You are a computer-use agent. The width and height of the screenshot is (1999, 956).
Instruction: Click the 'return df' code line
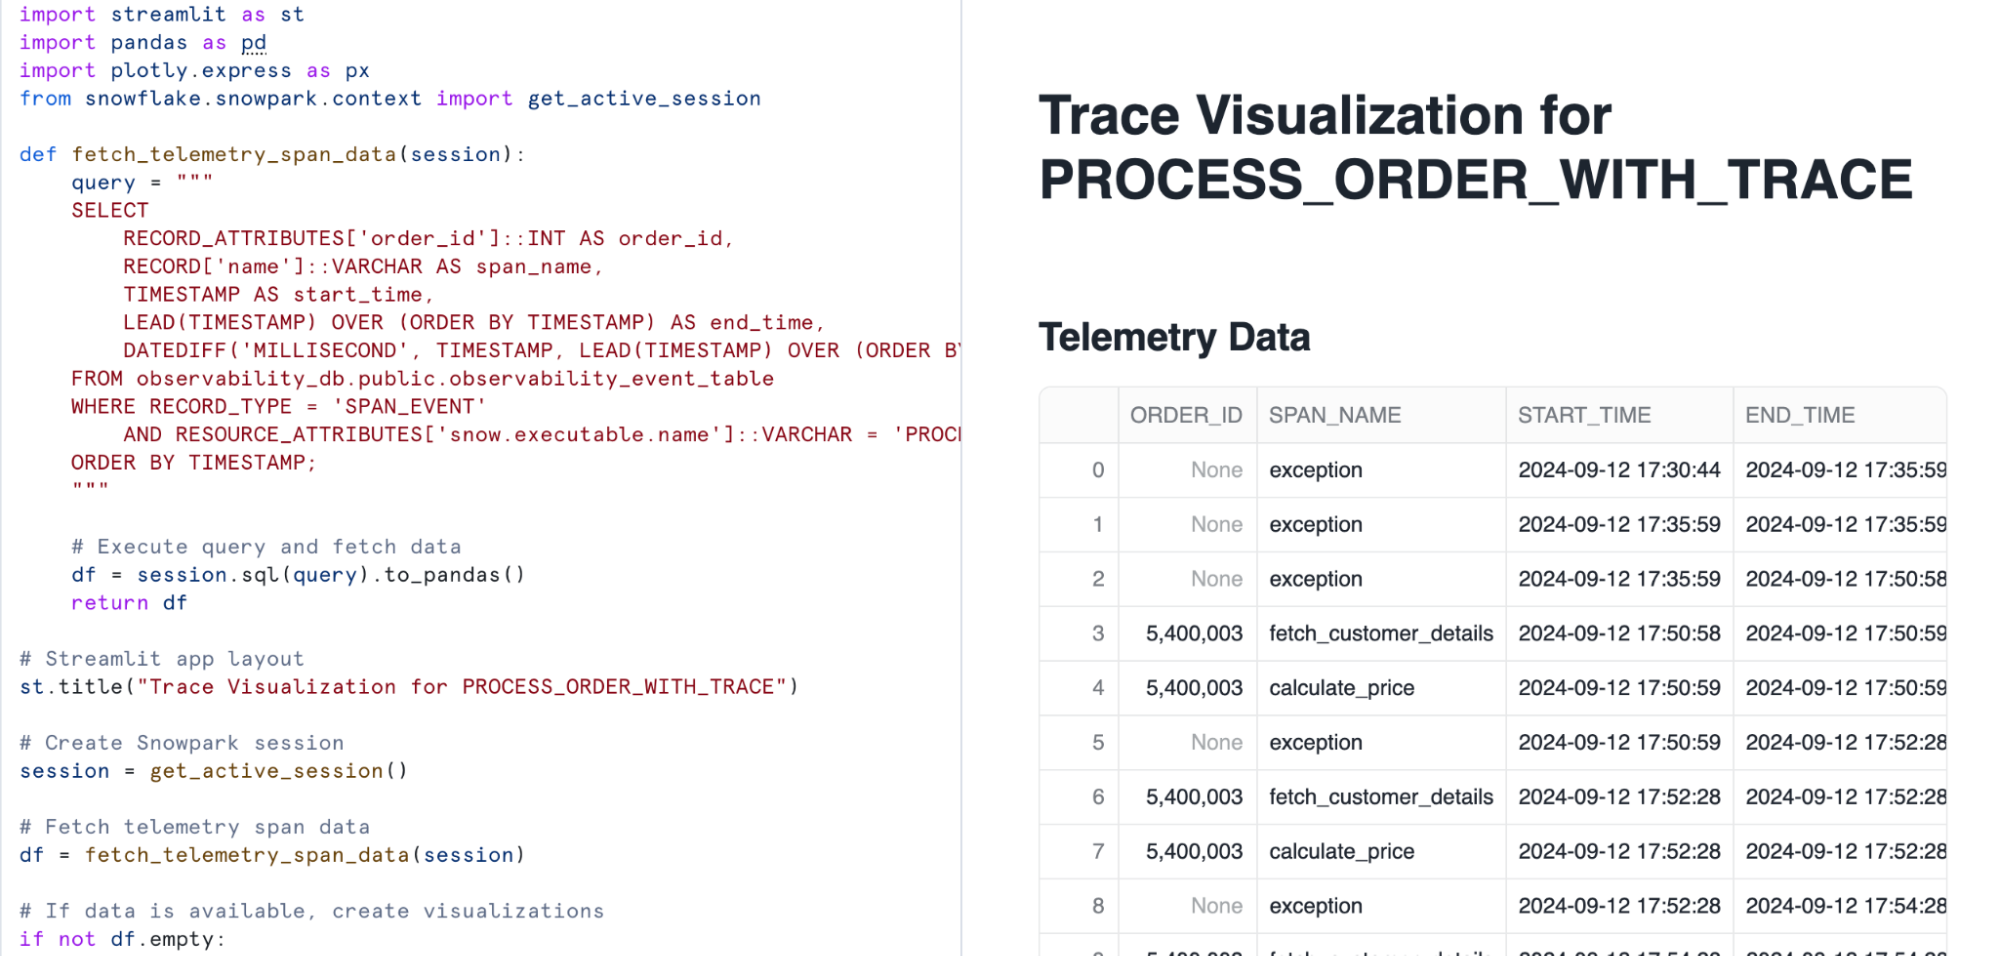point(129,603)
